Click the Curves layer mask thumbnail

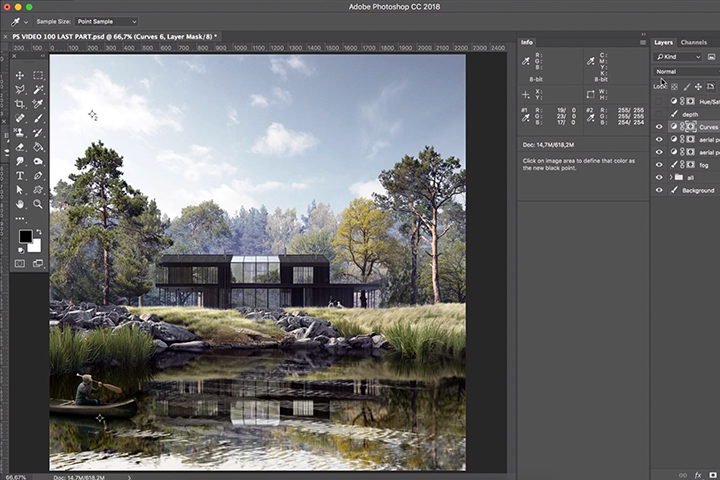point(690,127)
